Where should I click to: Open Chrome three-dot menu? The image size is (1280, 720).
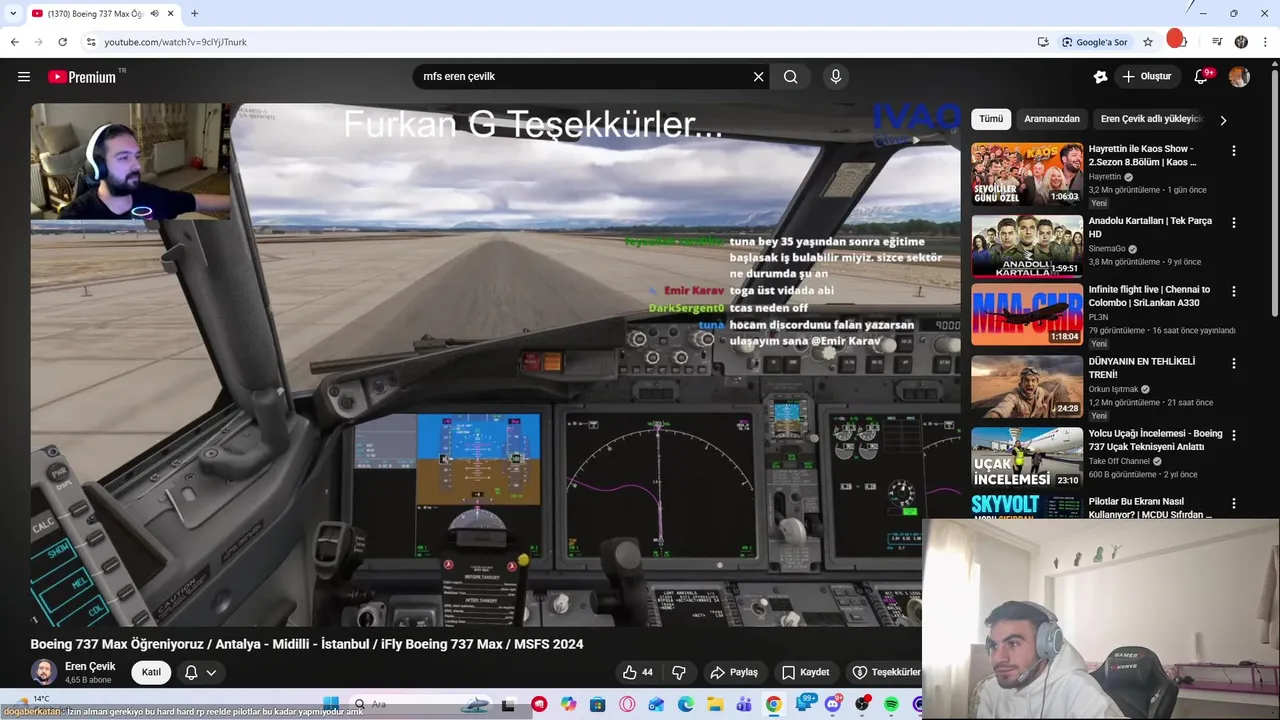1266,42
